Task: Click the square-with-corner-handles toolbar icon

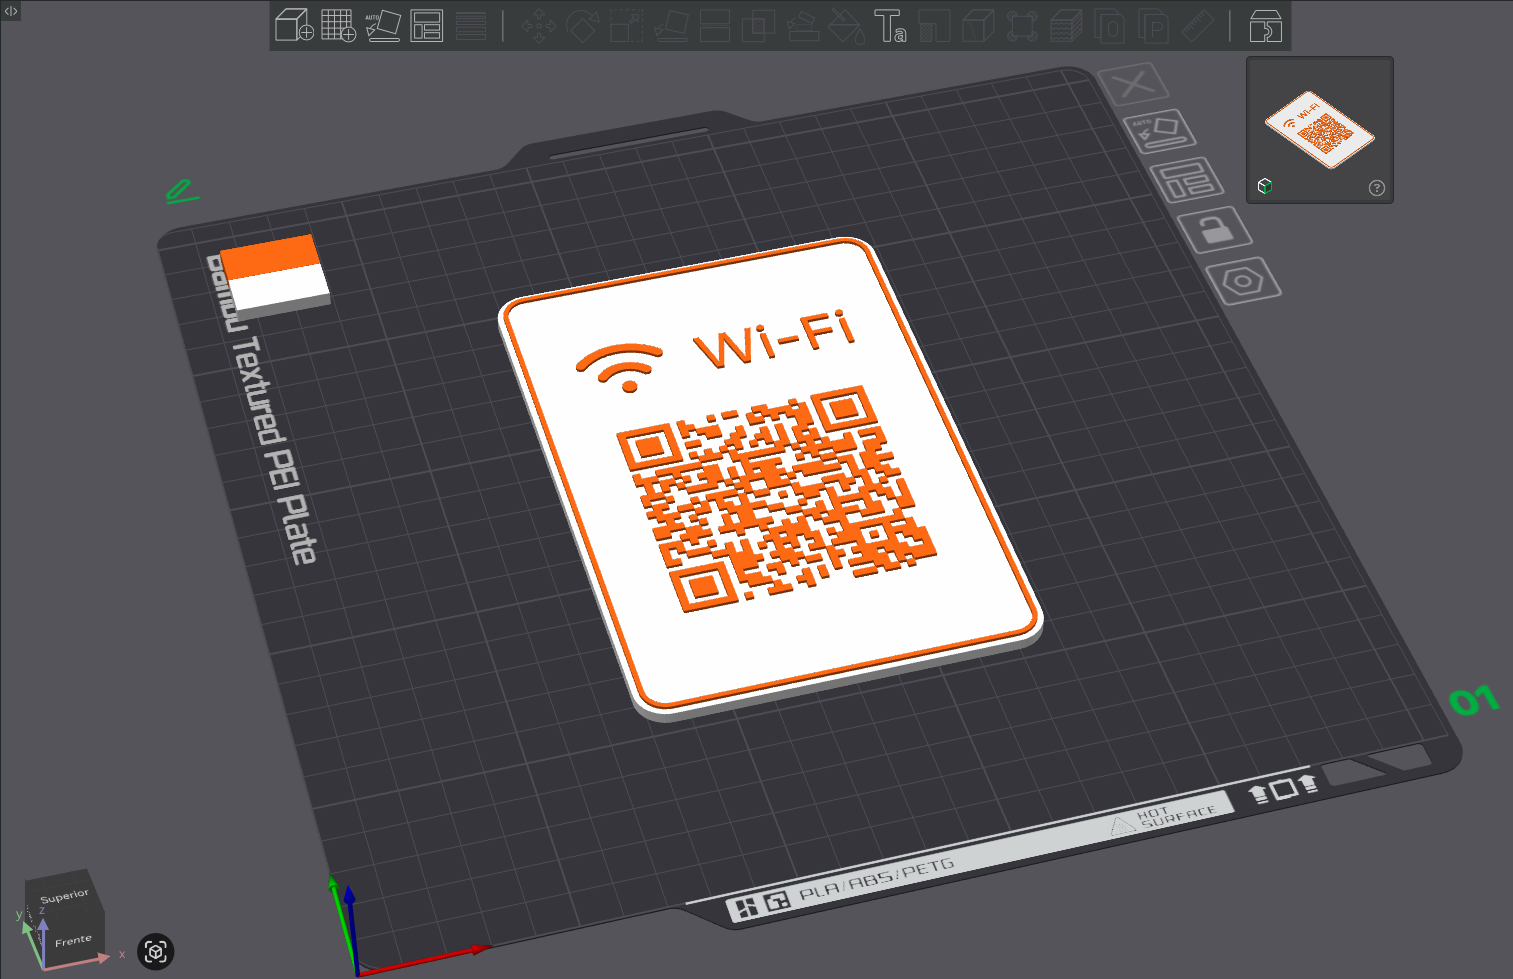Action: pos(1022,25)
